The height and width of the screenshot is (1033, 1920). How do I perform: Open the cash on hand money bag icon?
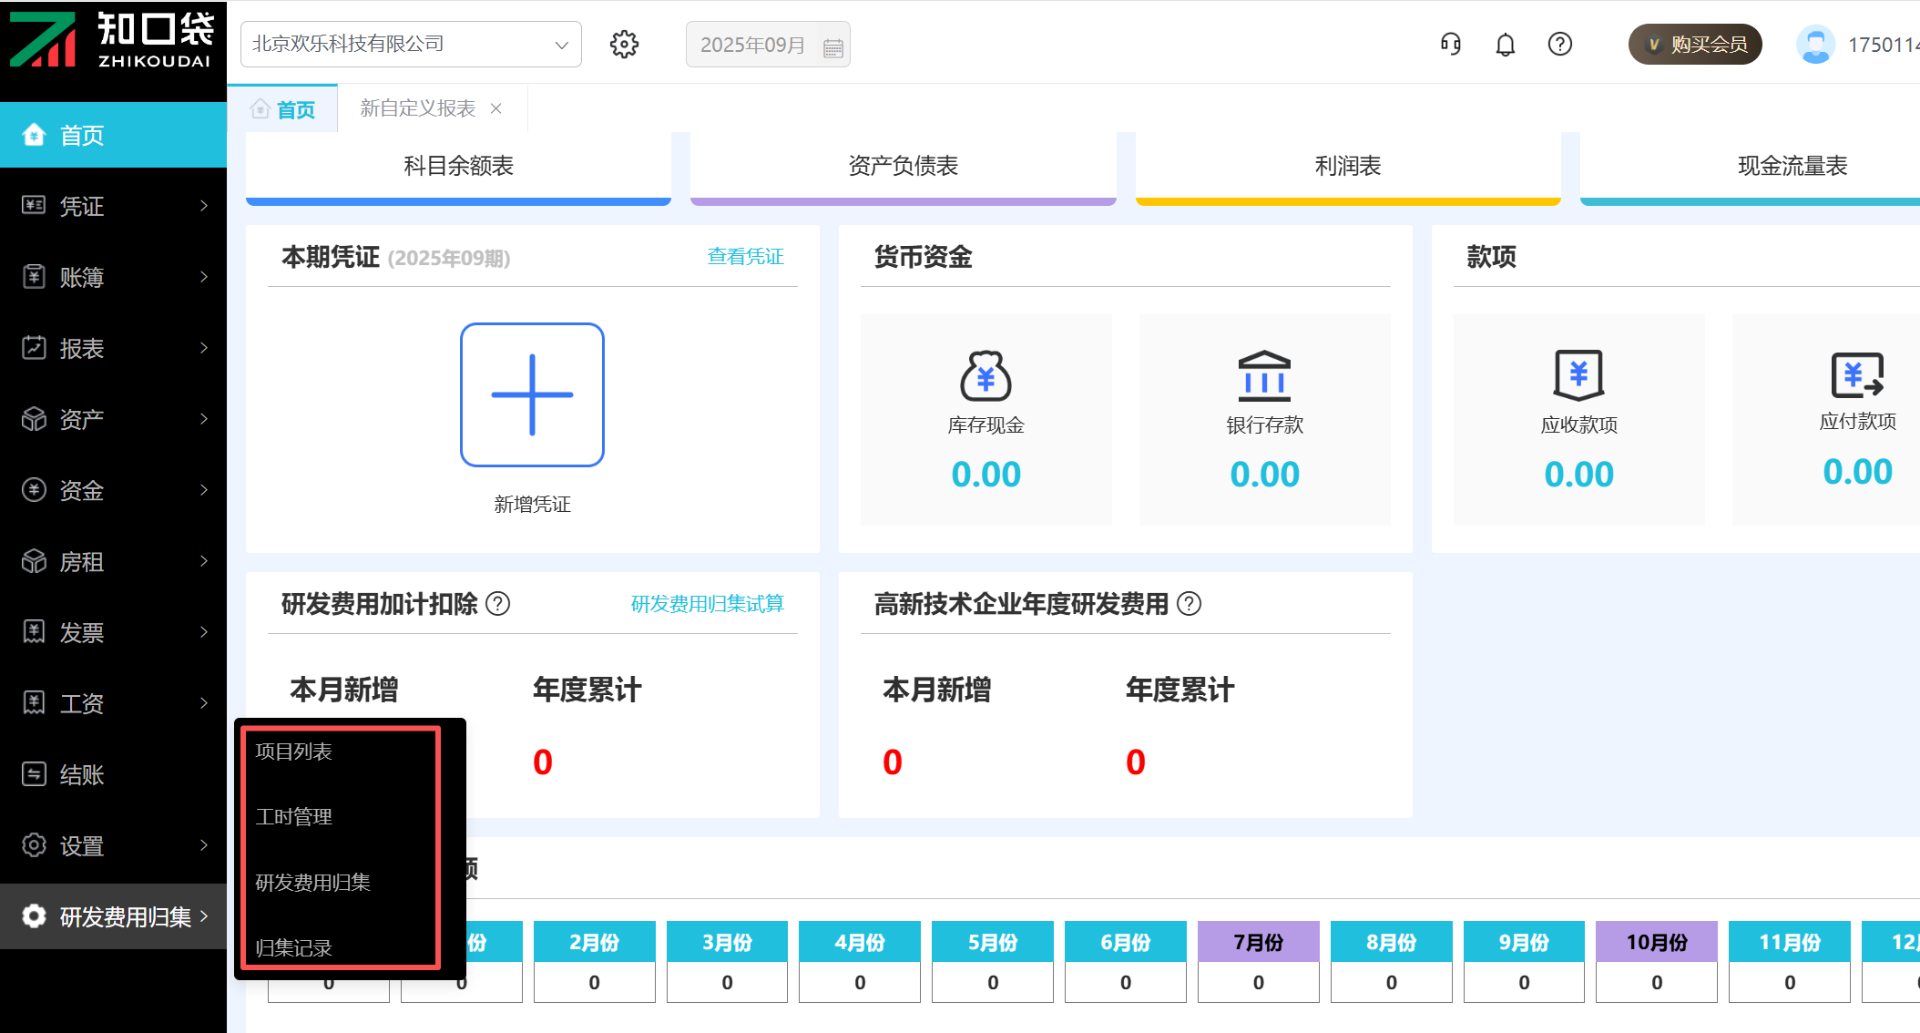point(985,376)
